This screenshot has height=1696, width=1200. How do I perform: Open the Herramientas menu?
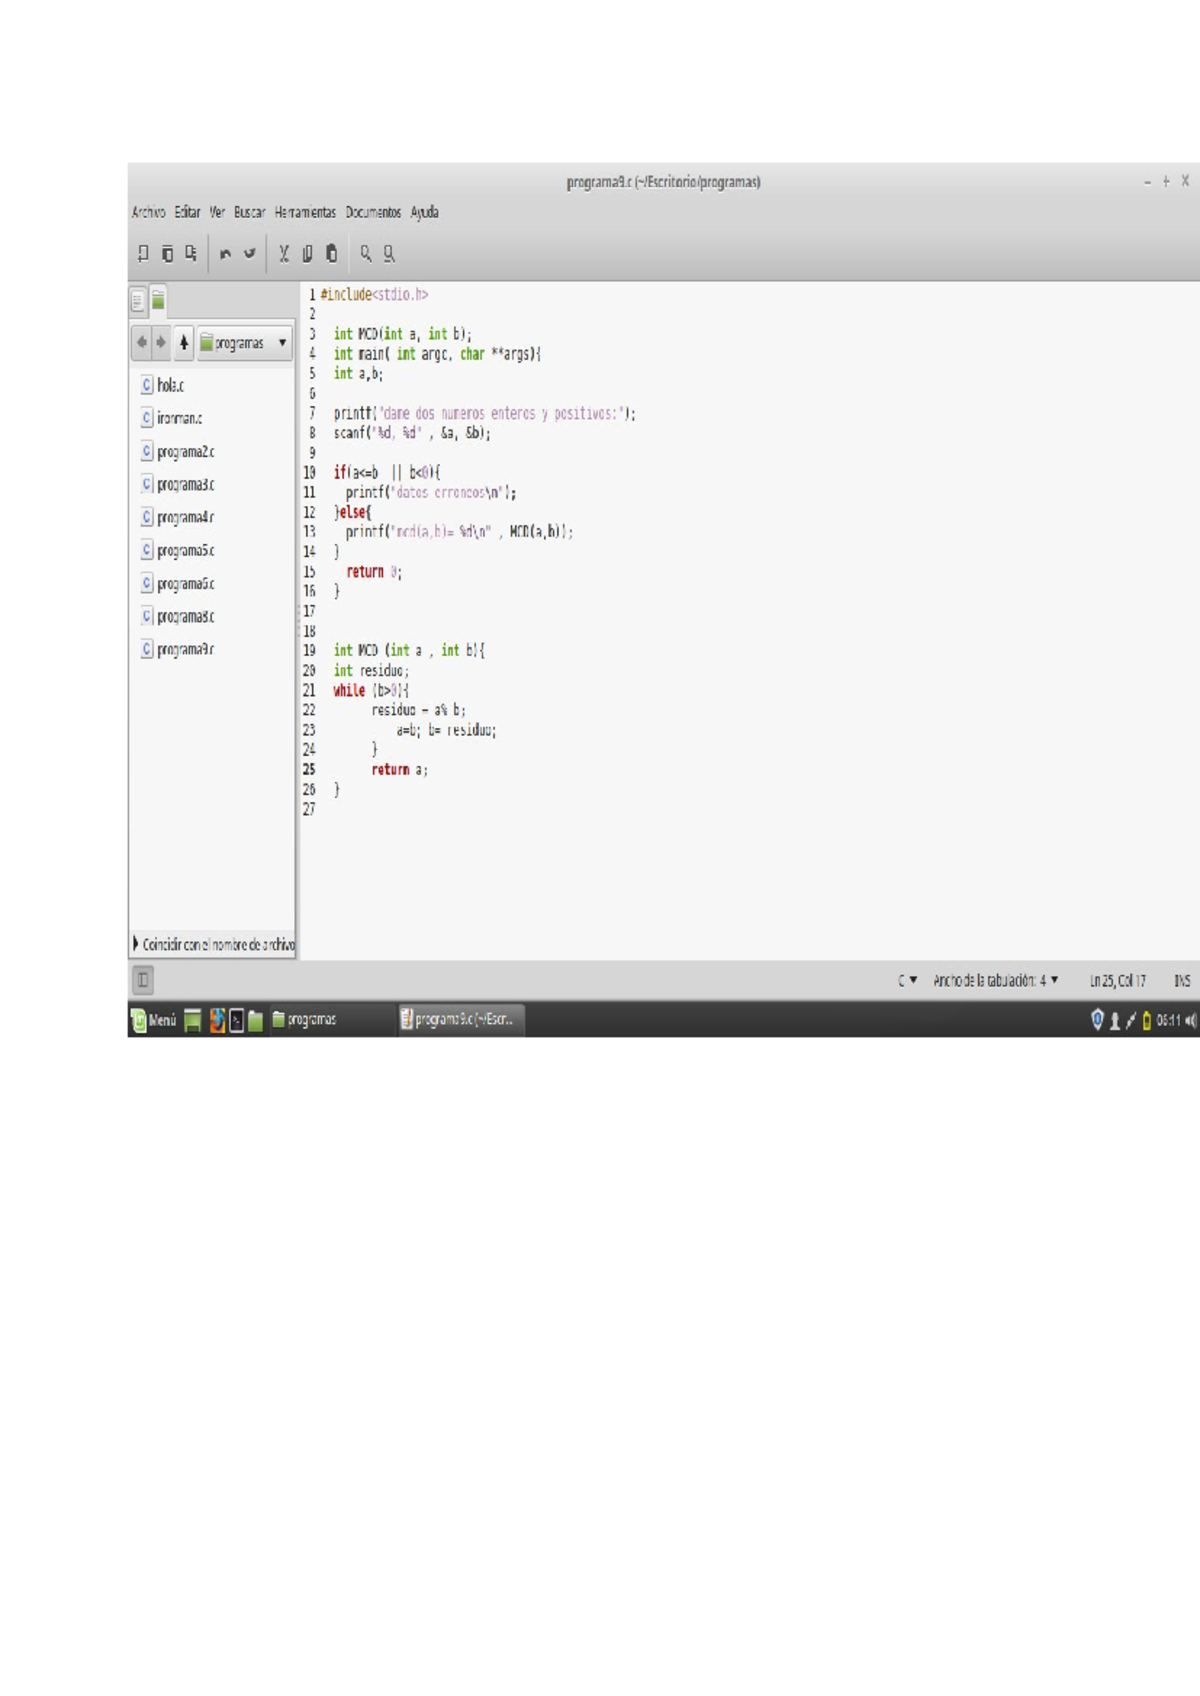tap(305, 212)
